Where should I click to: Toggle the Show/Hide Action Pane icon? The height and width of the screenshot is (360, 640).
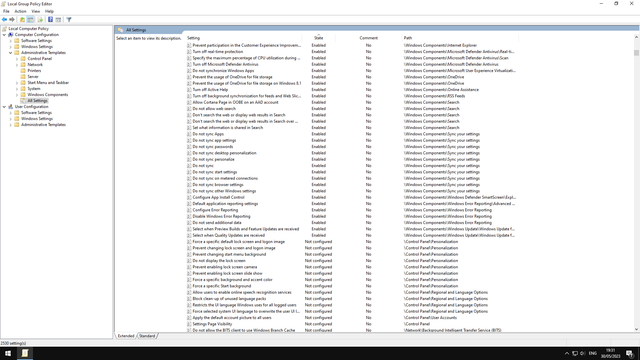(58, 20)
